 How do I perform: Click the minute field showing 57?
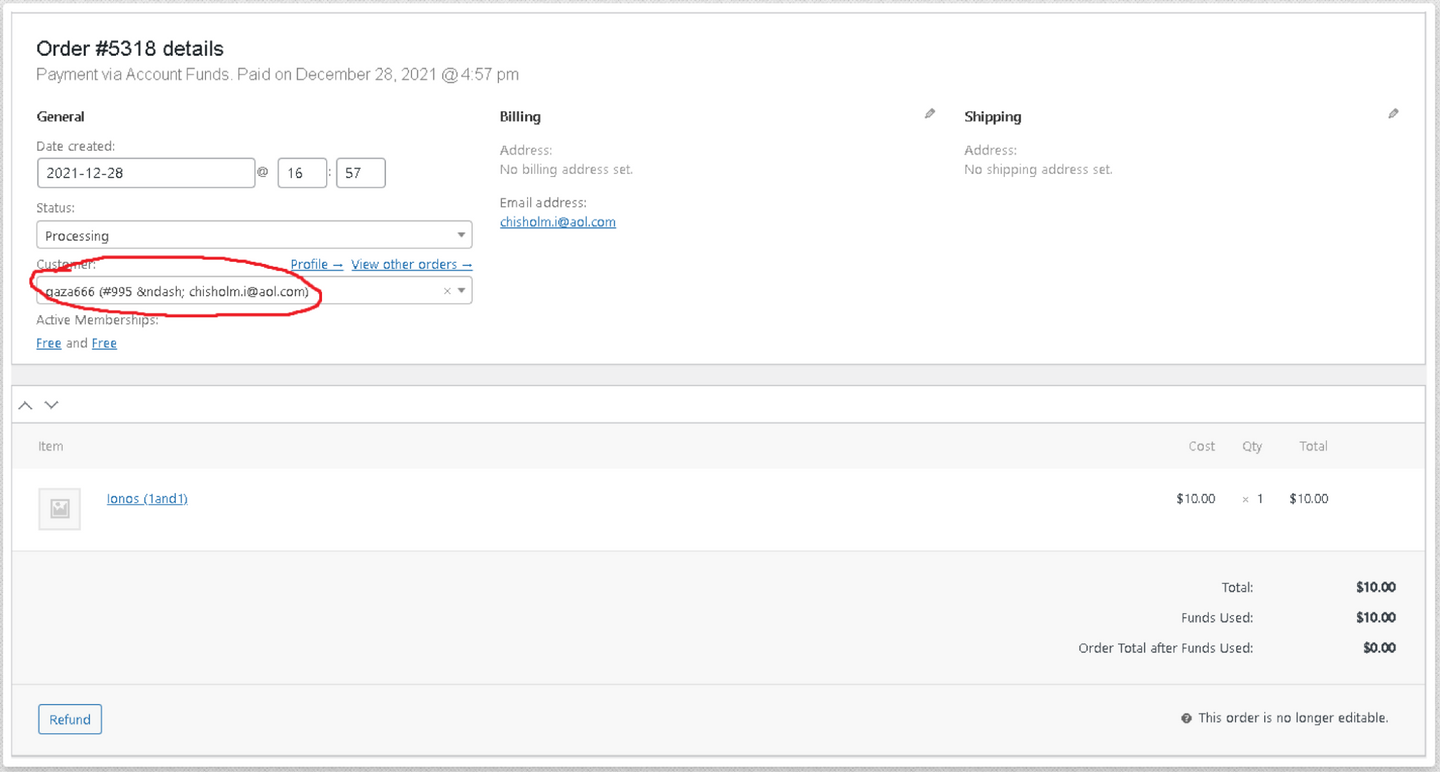(361, 173)
